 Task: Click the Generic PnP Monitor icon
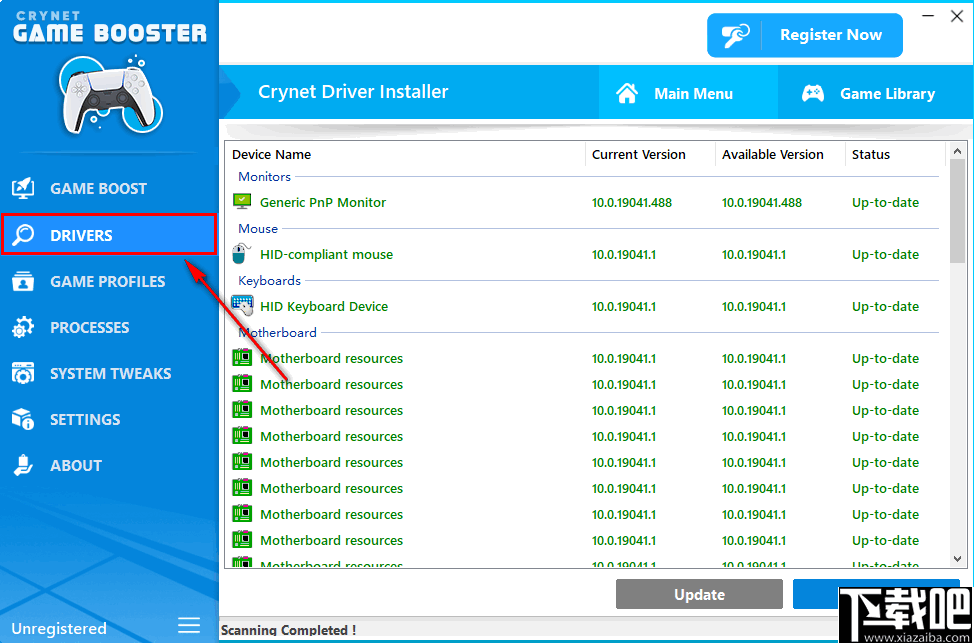pyautogui.click(x=242, y=201)
